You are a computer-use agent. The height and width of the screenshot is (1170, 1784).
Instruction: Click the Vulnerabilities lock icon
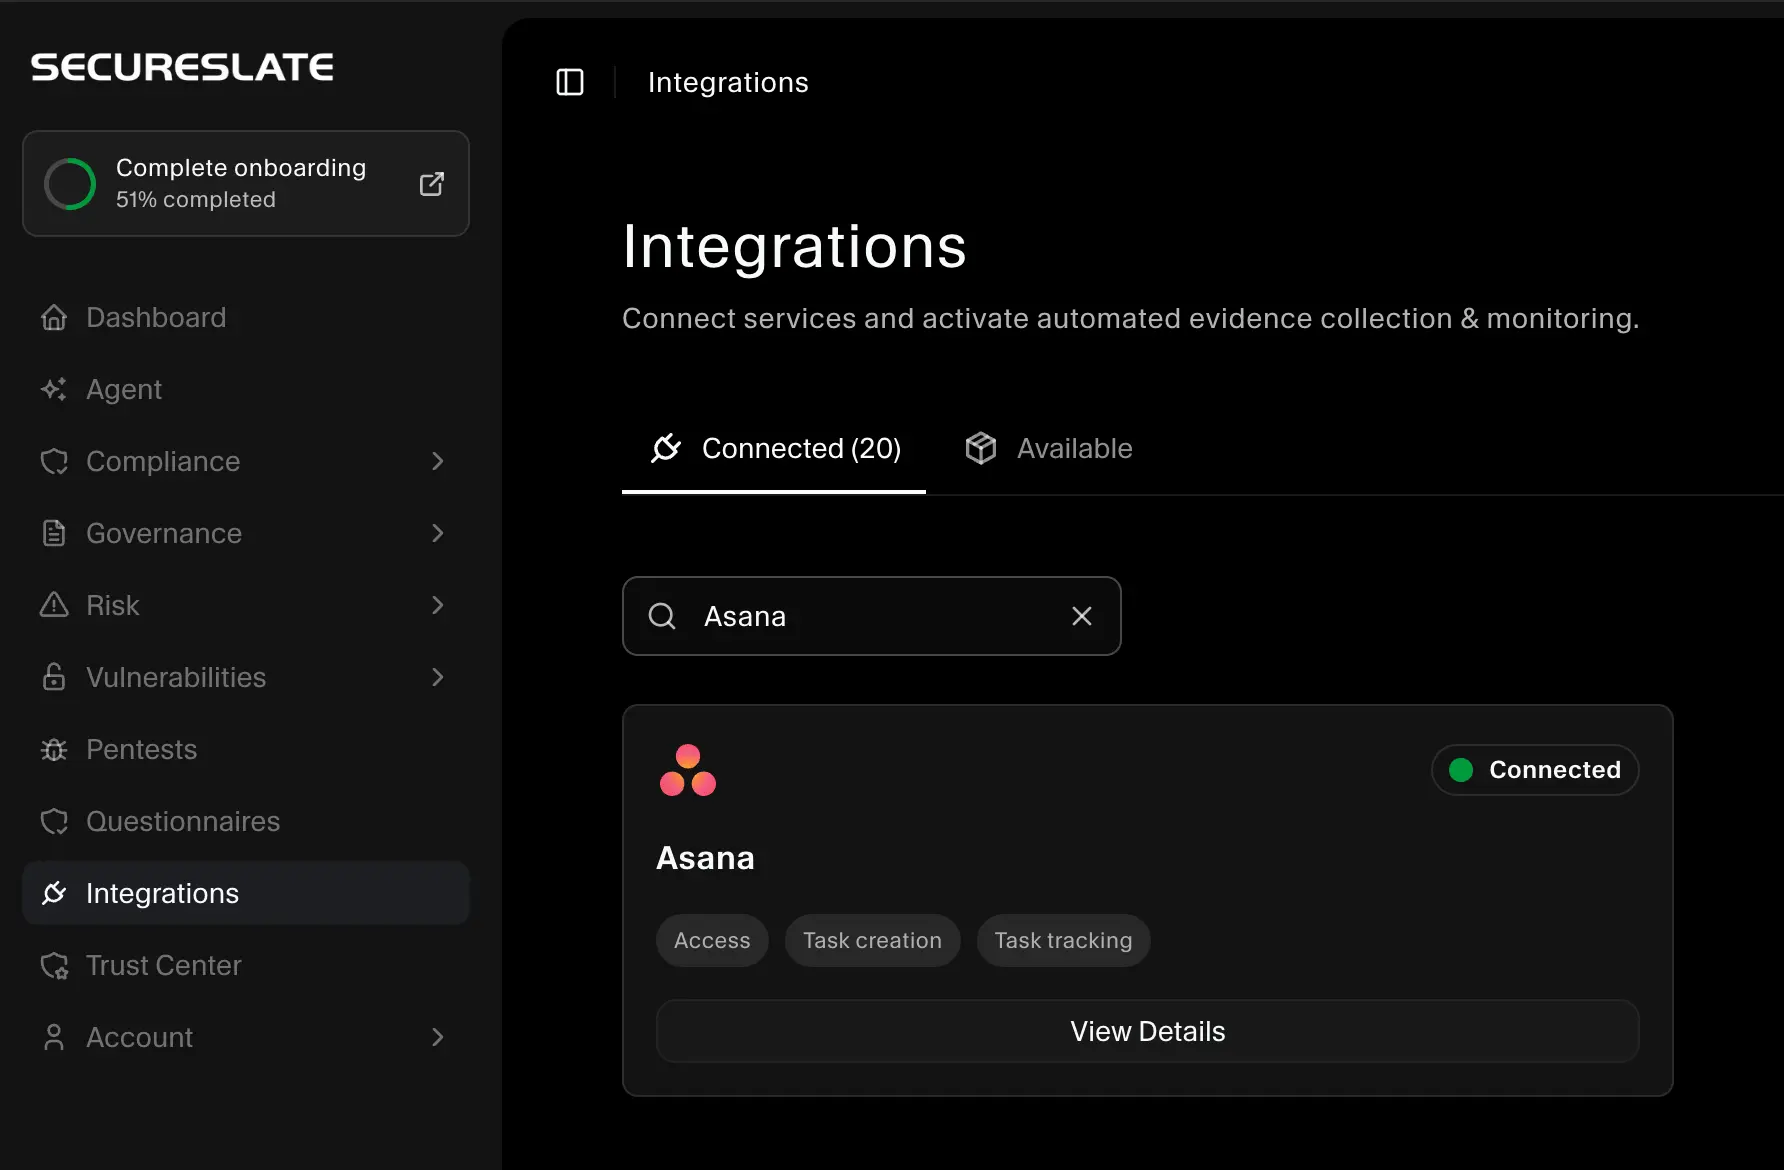tap(54, 677)
